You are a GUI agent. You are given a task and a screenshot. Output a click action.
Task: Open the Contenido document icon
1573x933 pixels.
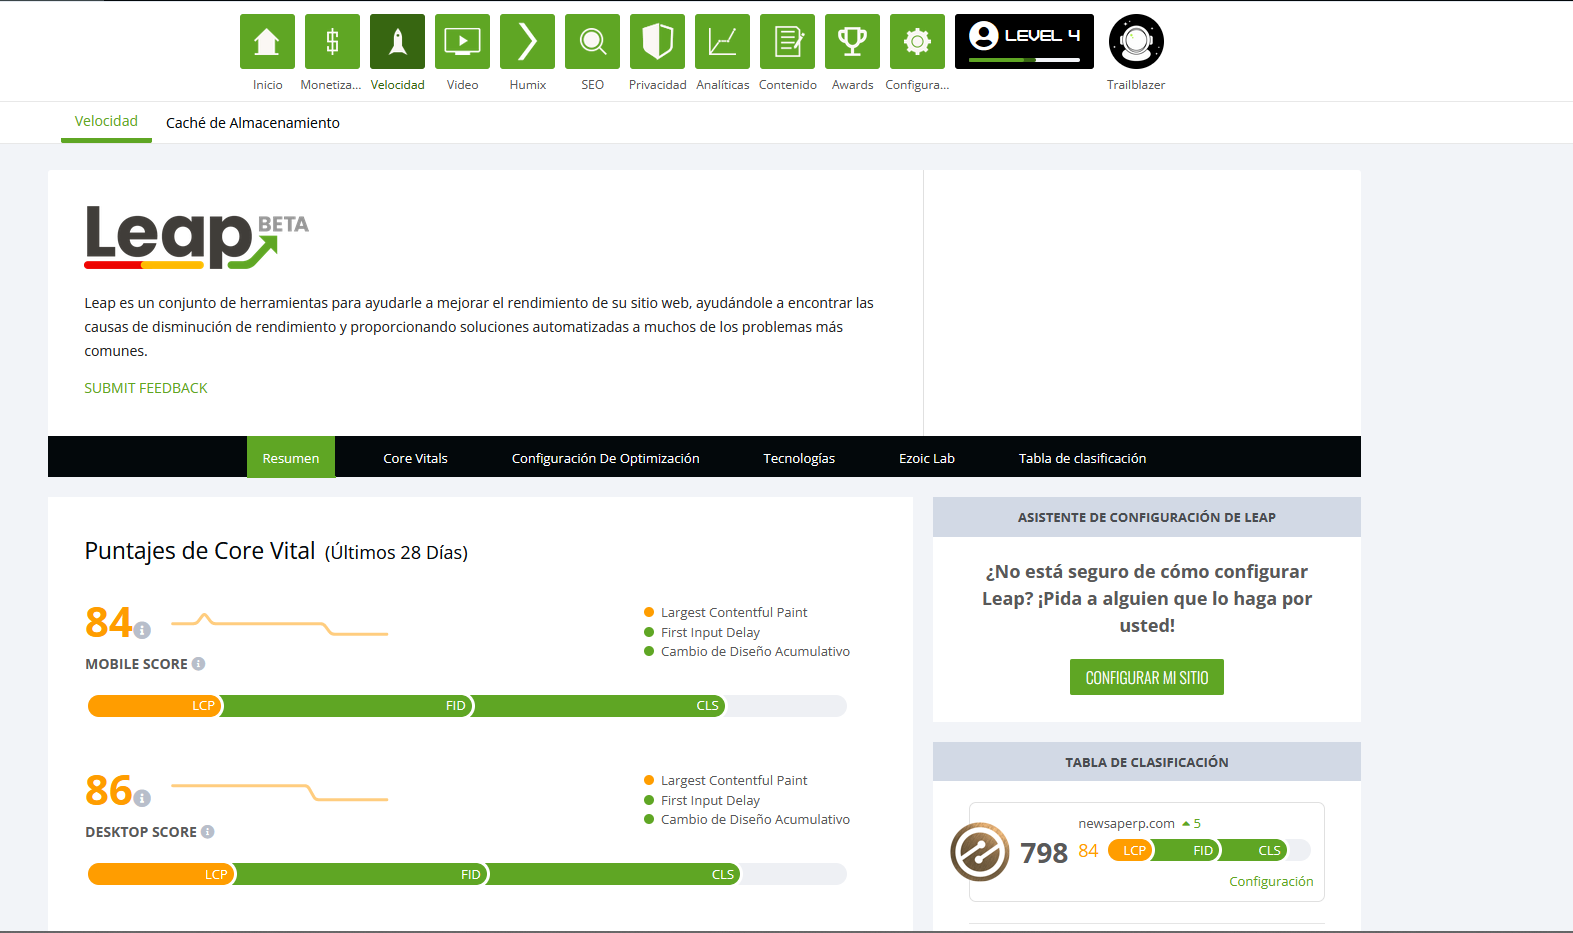coord(787,42)
